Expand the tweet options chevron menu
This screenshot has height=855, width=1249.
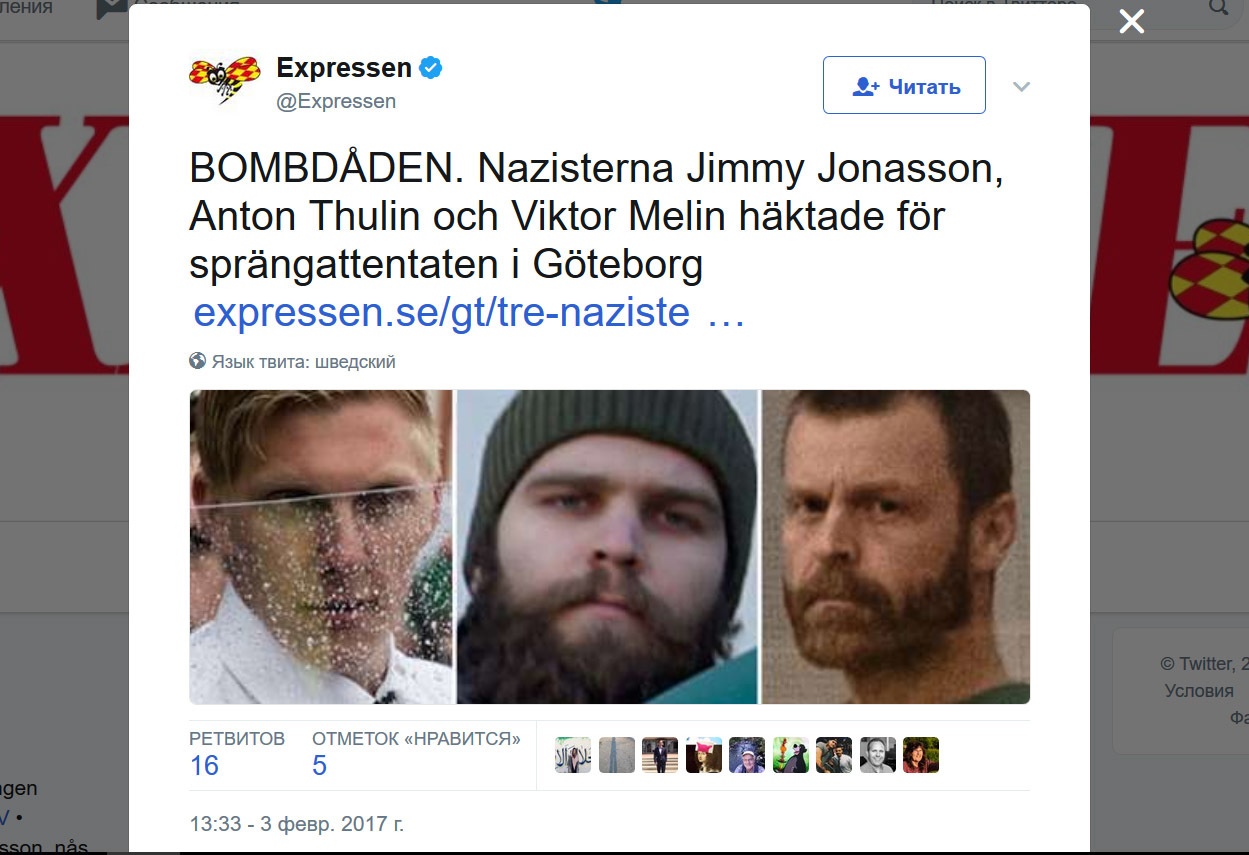1021,87
